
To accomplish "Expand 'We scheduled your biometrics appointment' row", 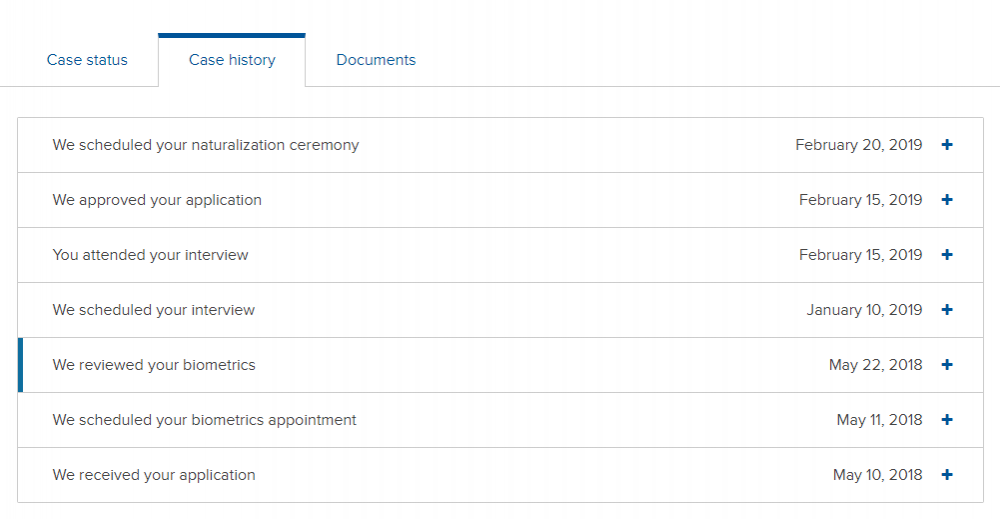I will [x=500, y=420].
